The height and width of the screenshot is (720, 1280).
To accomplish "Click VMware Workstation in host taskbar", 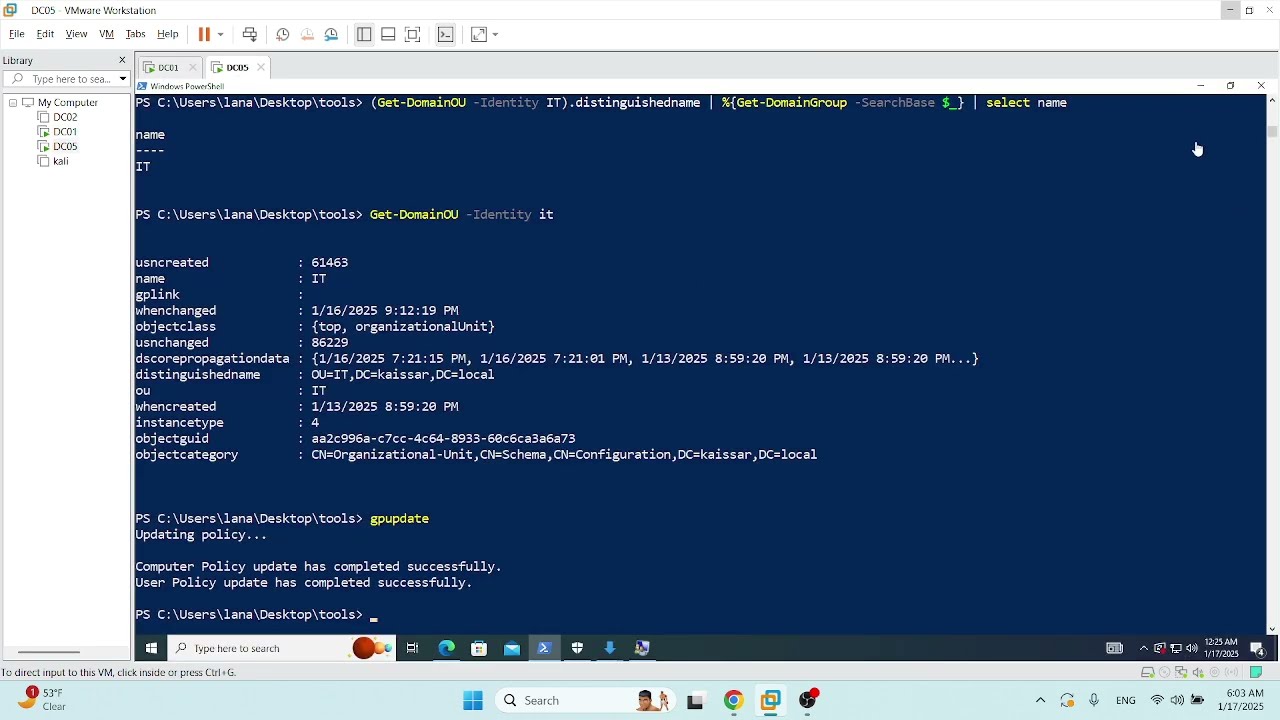I will click(771, 700).
